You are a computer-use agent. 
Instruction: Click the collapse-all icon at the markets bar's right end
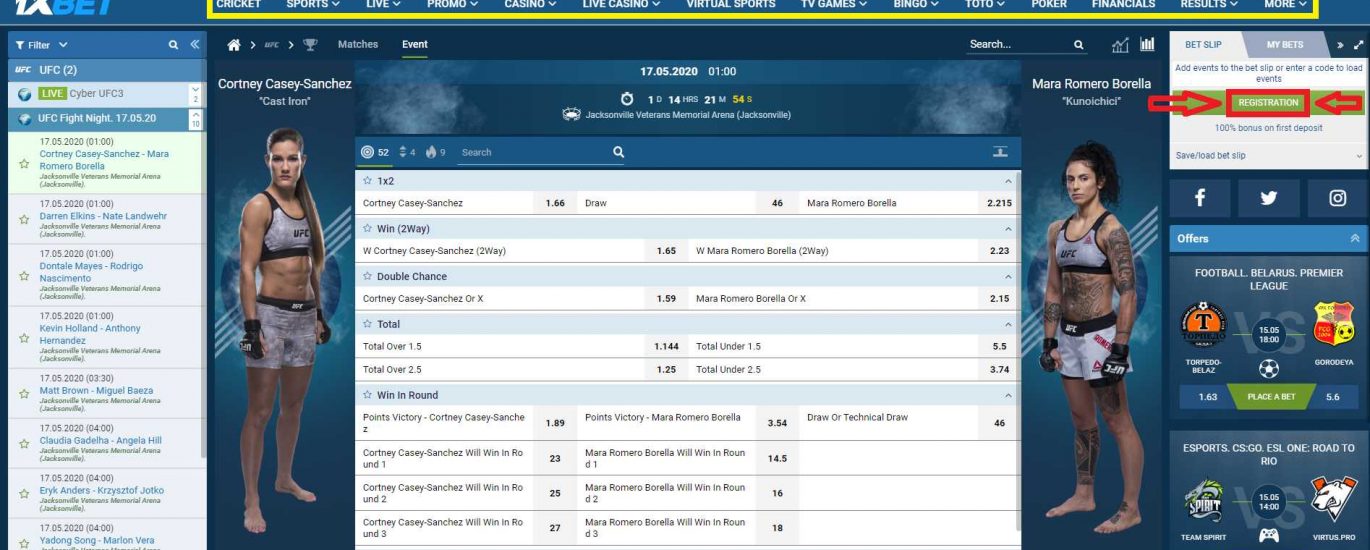click(x=1000, y=152)
